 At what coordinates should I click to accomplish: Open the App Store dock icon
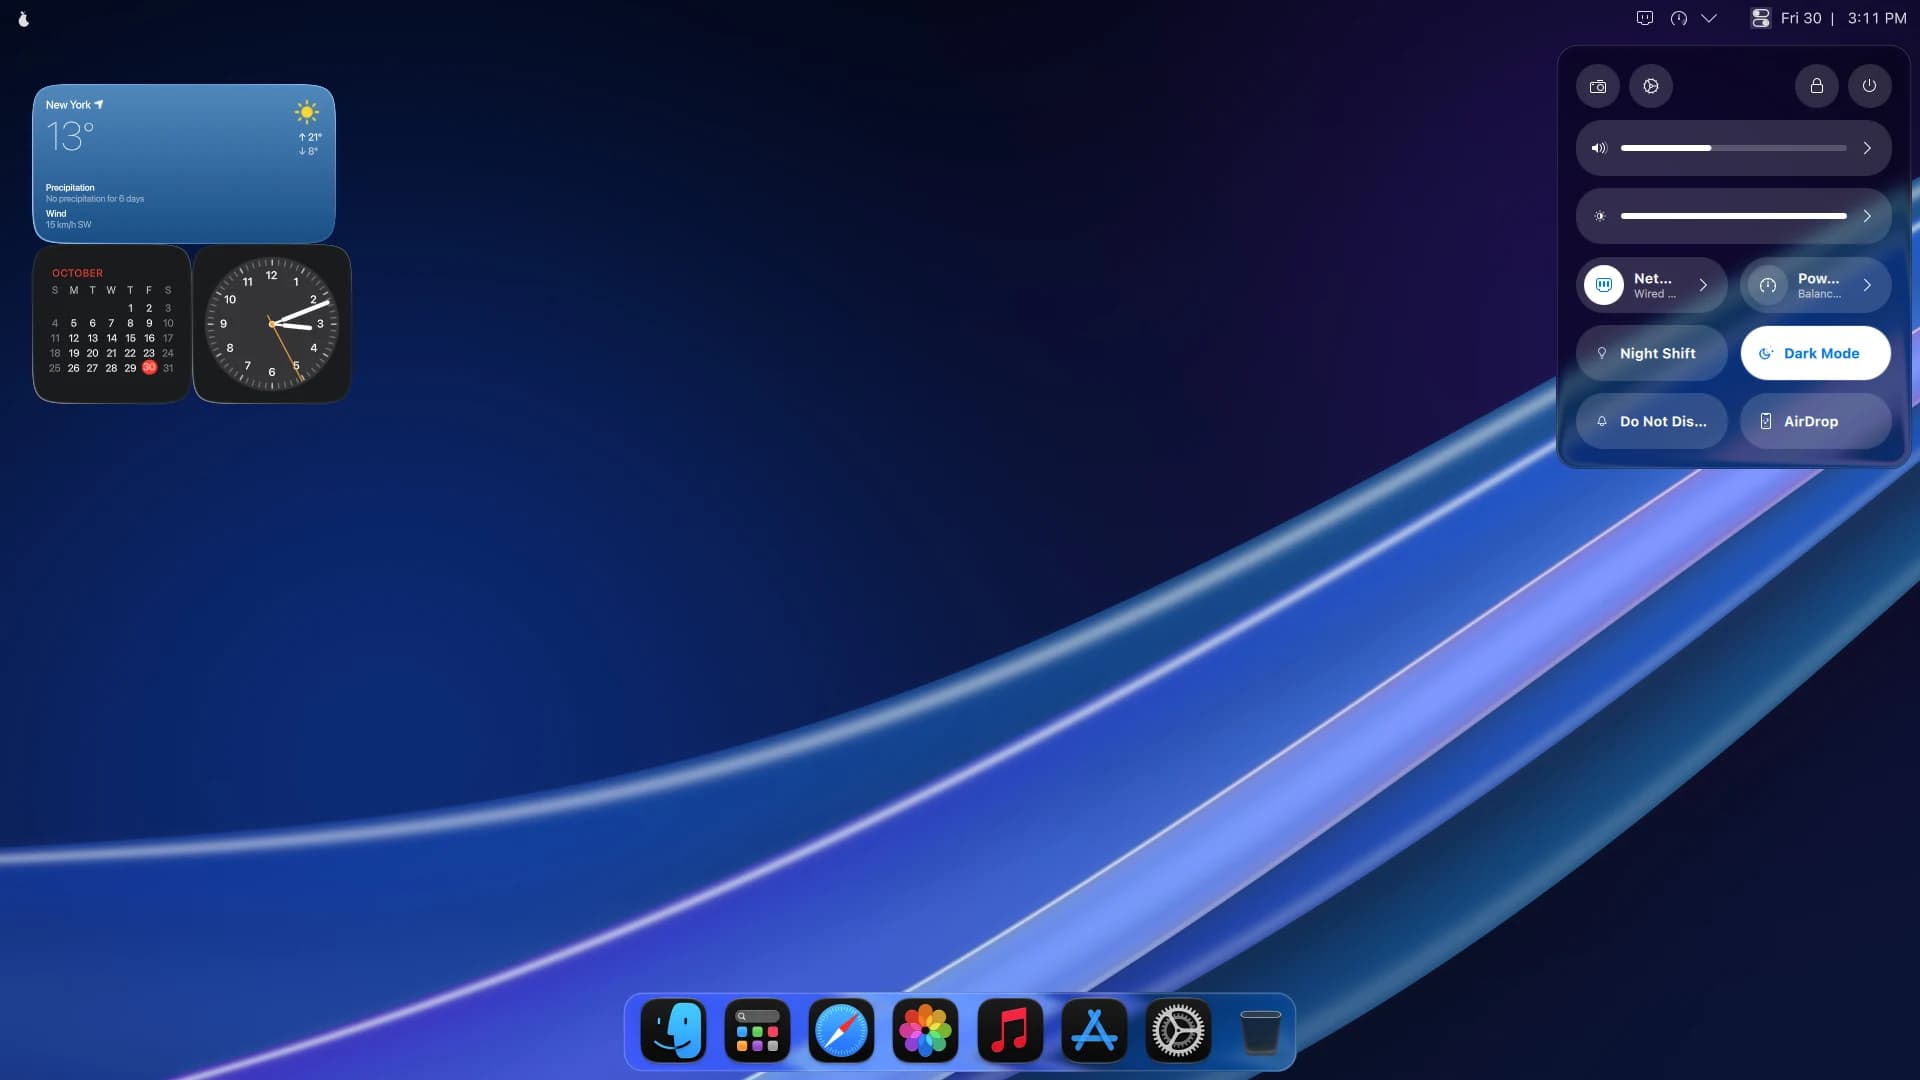point(1094,1031)
